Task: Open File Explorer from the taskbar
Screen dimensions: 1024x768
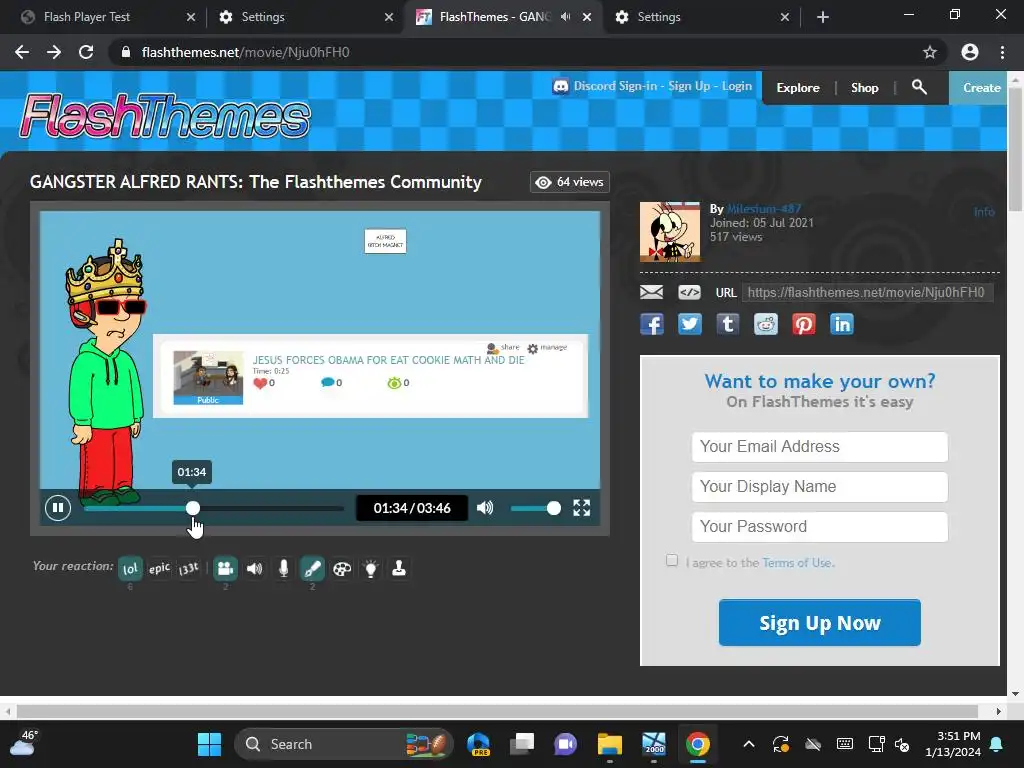Action: (x=610, y=744)
